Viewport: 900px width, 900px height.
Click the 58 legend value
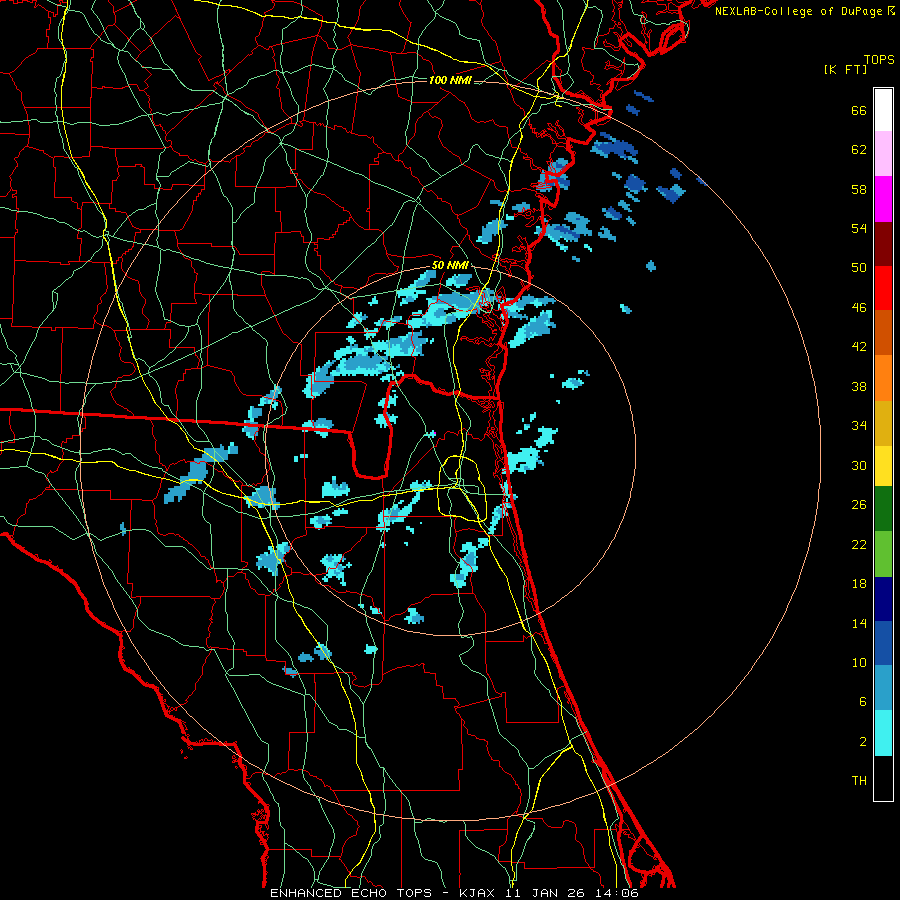click(x=859, y=189)
